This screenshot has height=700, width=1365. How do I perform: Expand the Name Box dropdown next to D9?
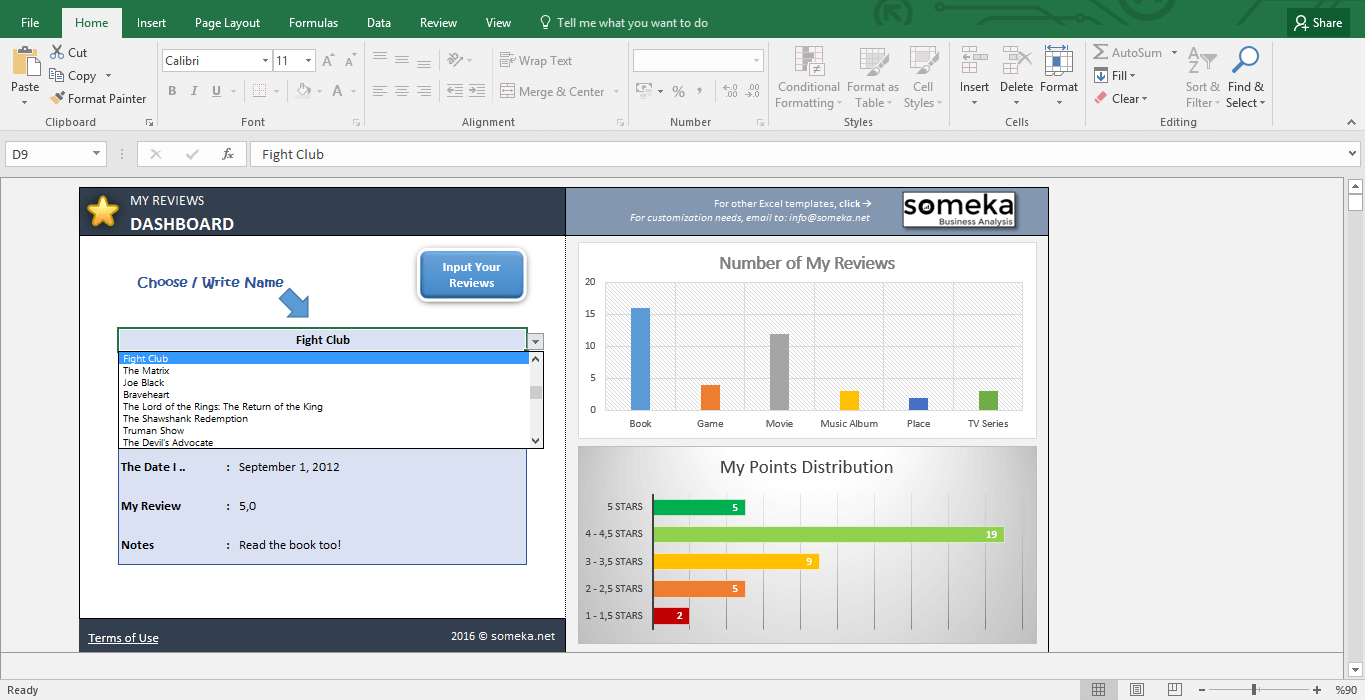click(x=97, y=154)
